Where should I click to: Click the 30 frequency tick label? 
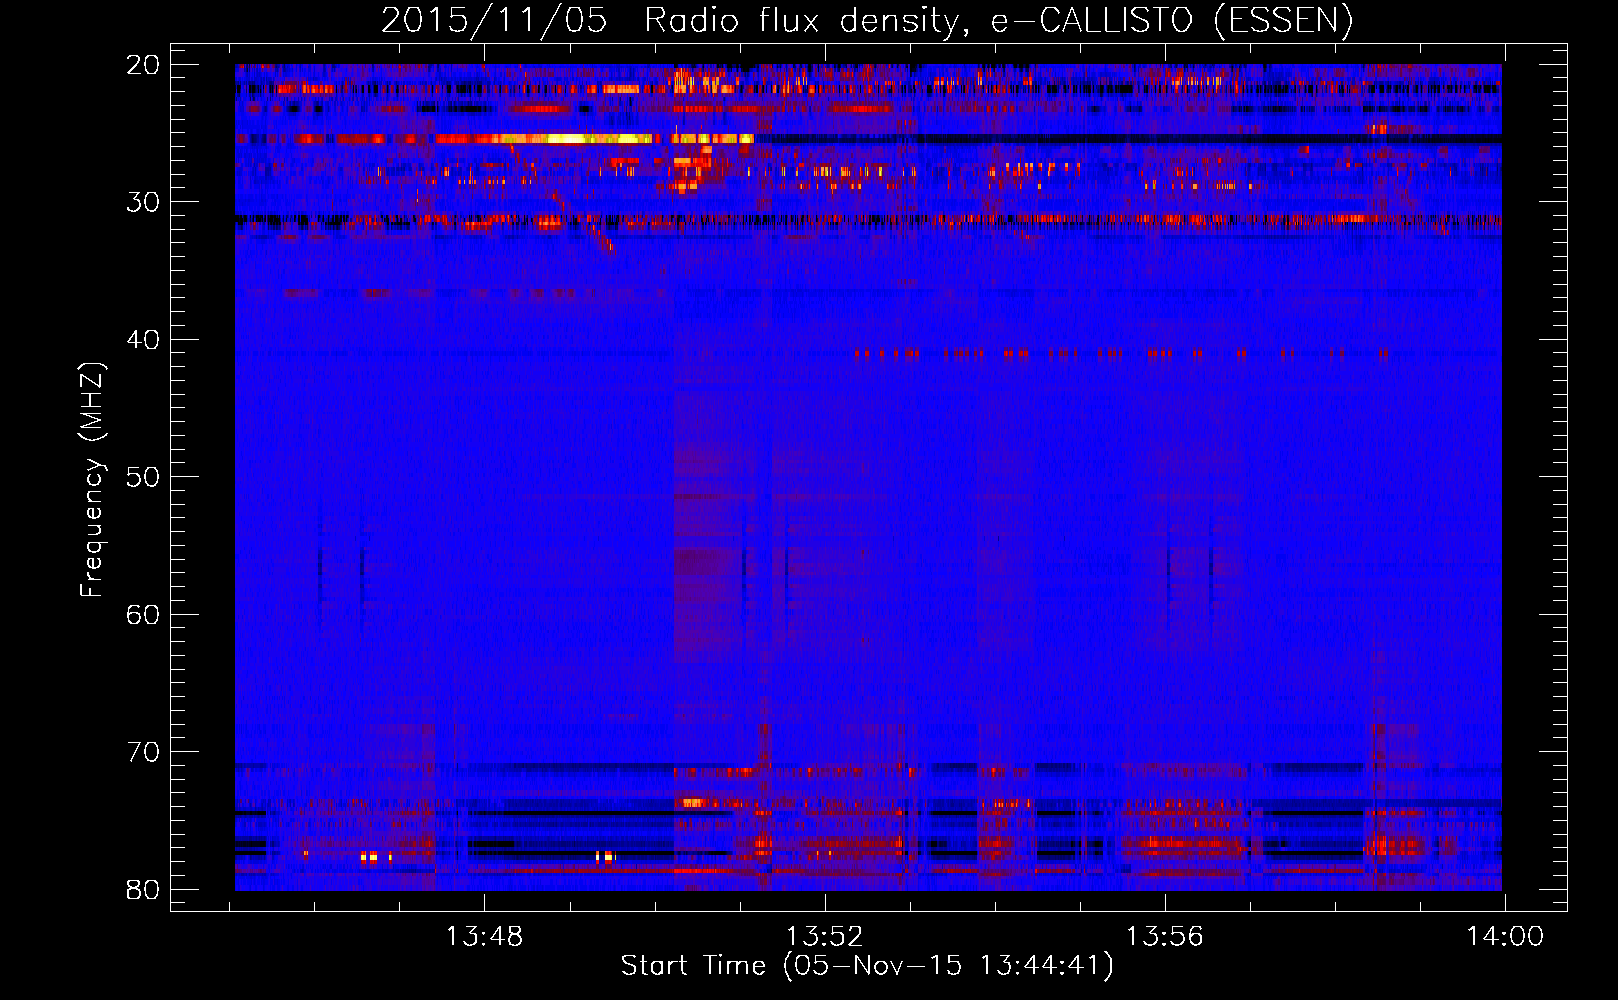(144, 202)
